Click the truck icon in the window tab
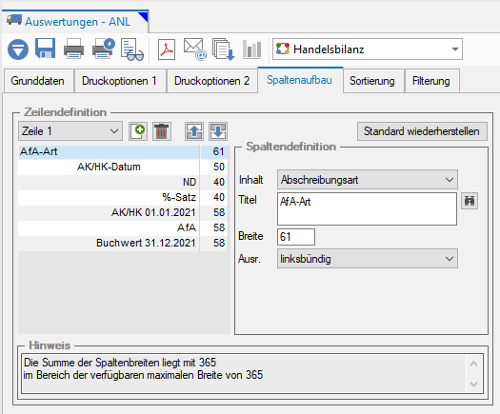 click(14, 20)
